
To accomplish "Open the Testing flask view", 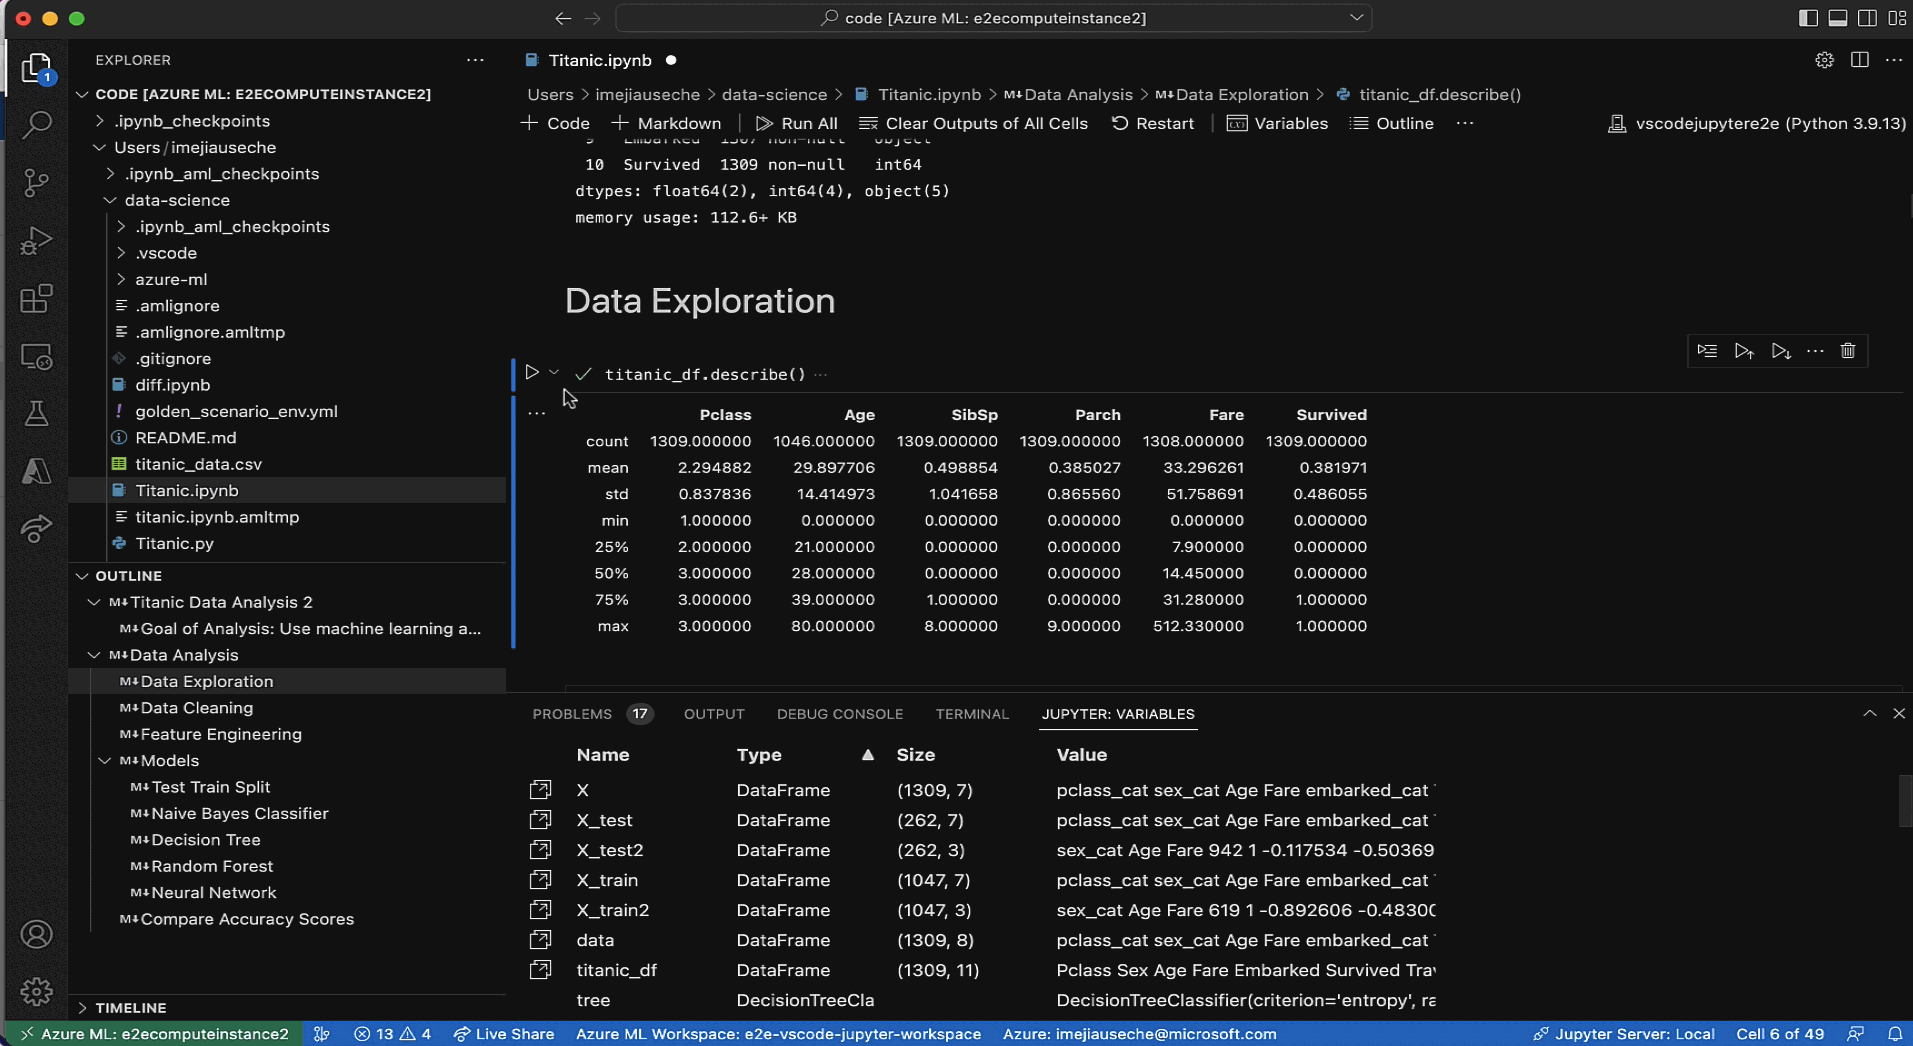I will click(x=37, y=414).
